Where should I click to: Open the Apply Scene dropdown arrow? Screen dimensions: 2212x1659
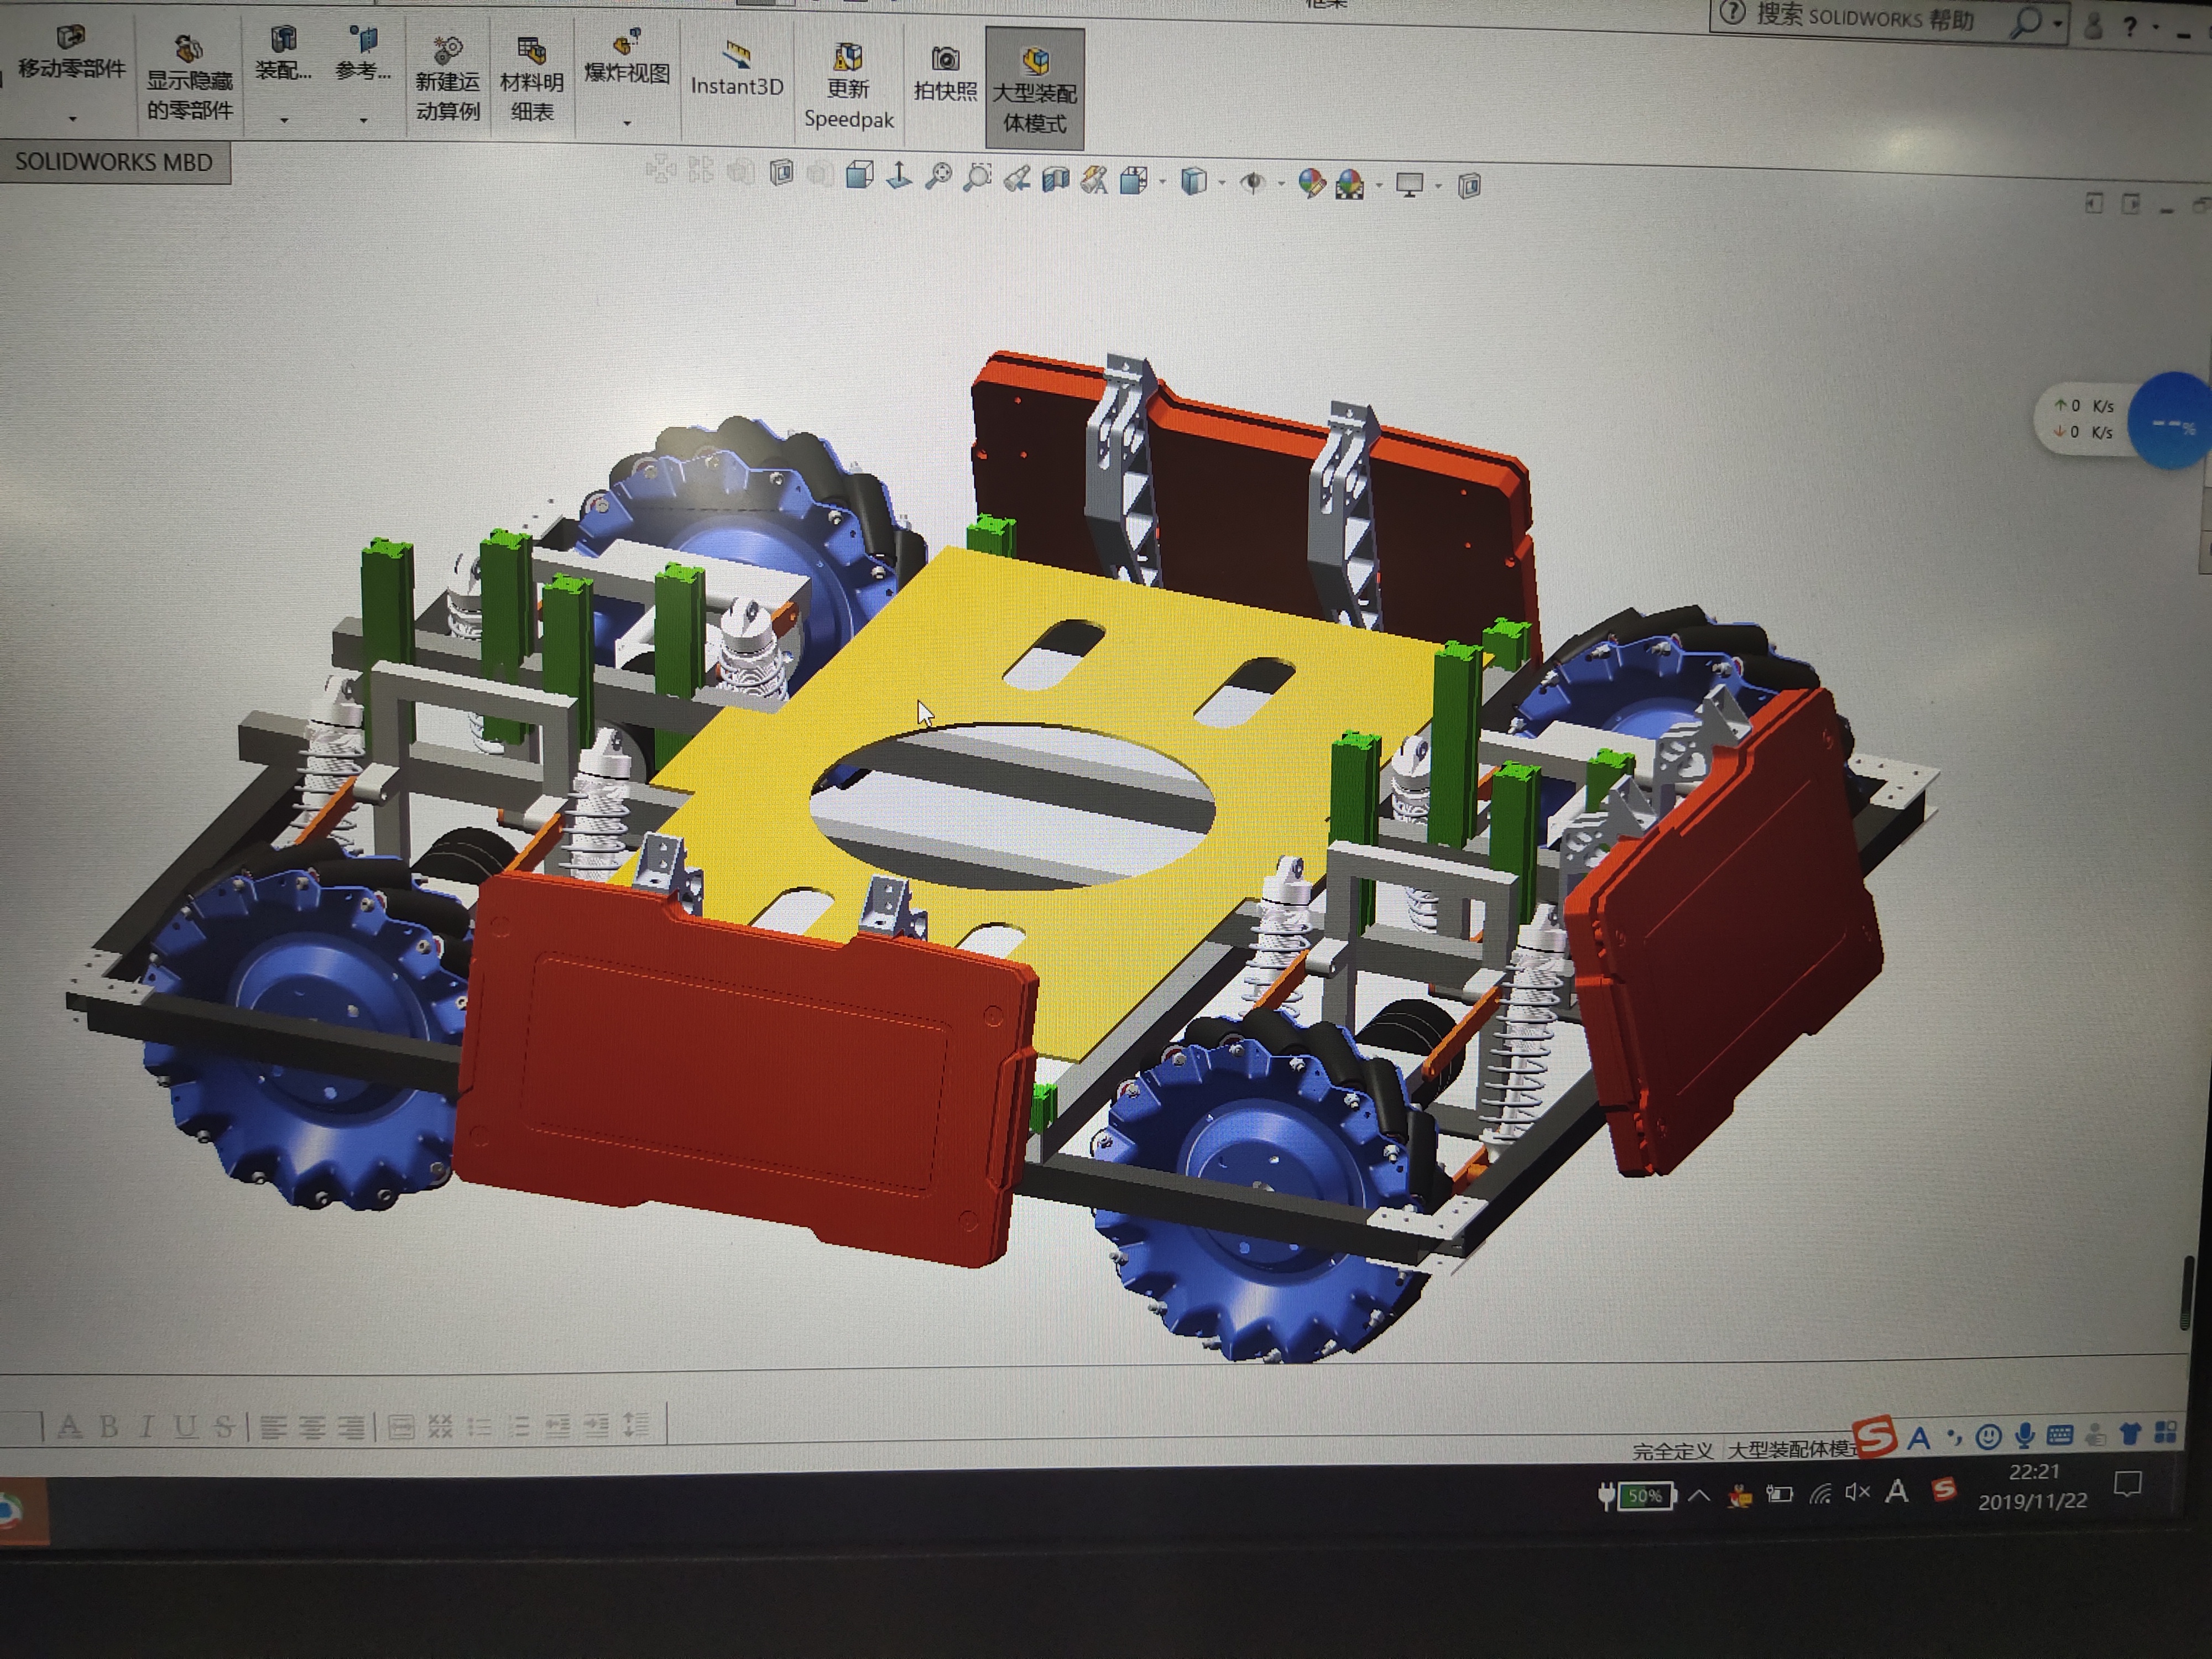[x=1379, y=185]
